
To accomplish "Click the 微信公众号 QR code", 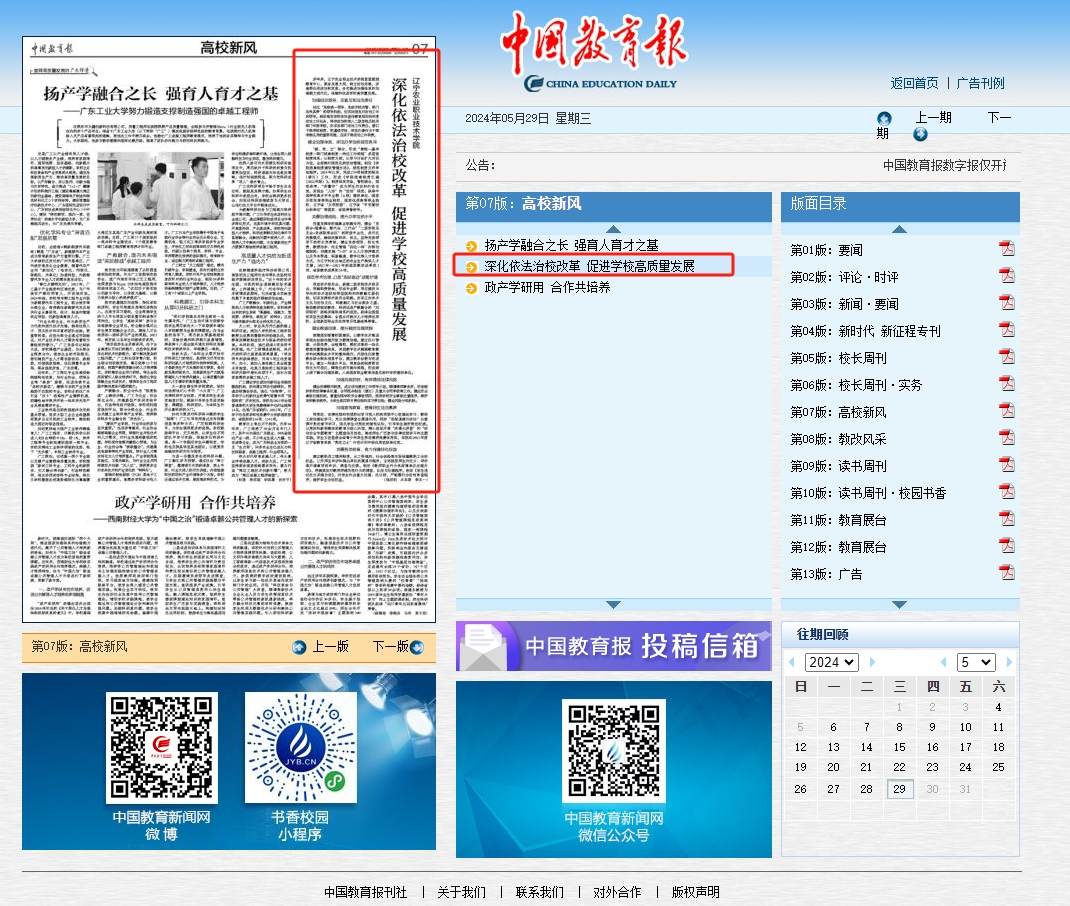I will [x=613, y=750].
